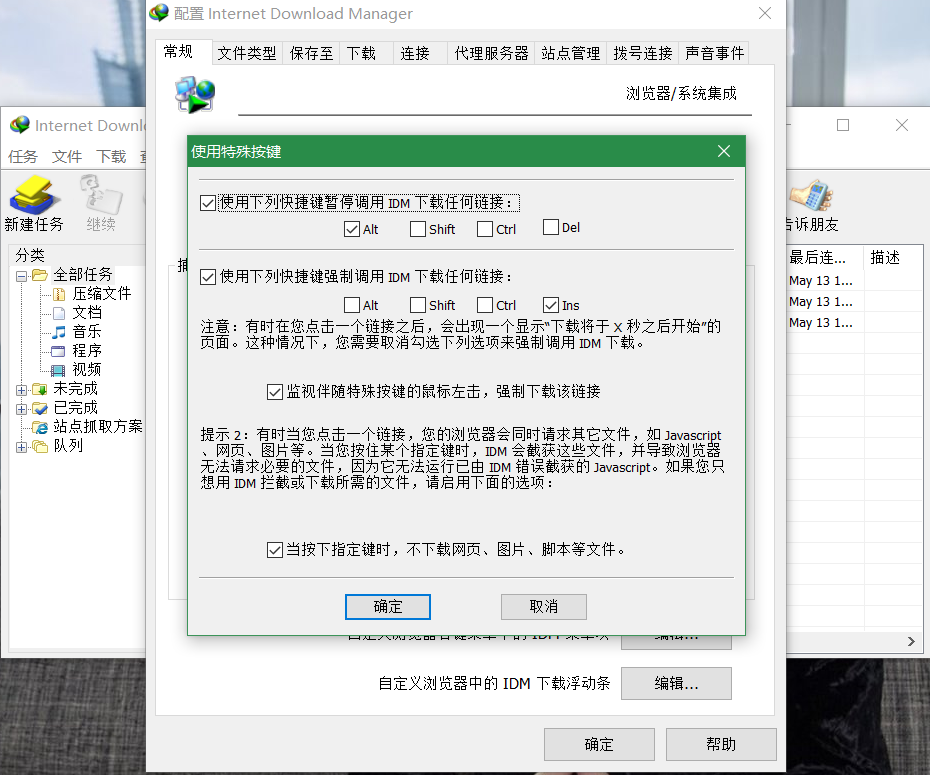
Task: Check Shift in the pause hotkey row
Action: pos(418,229)
